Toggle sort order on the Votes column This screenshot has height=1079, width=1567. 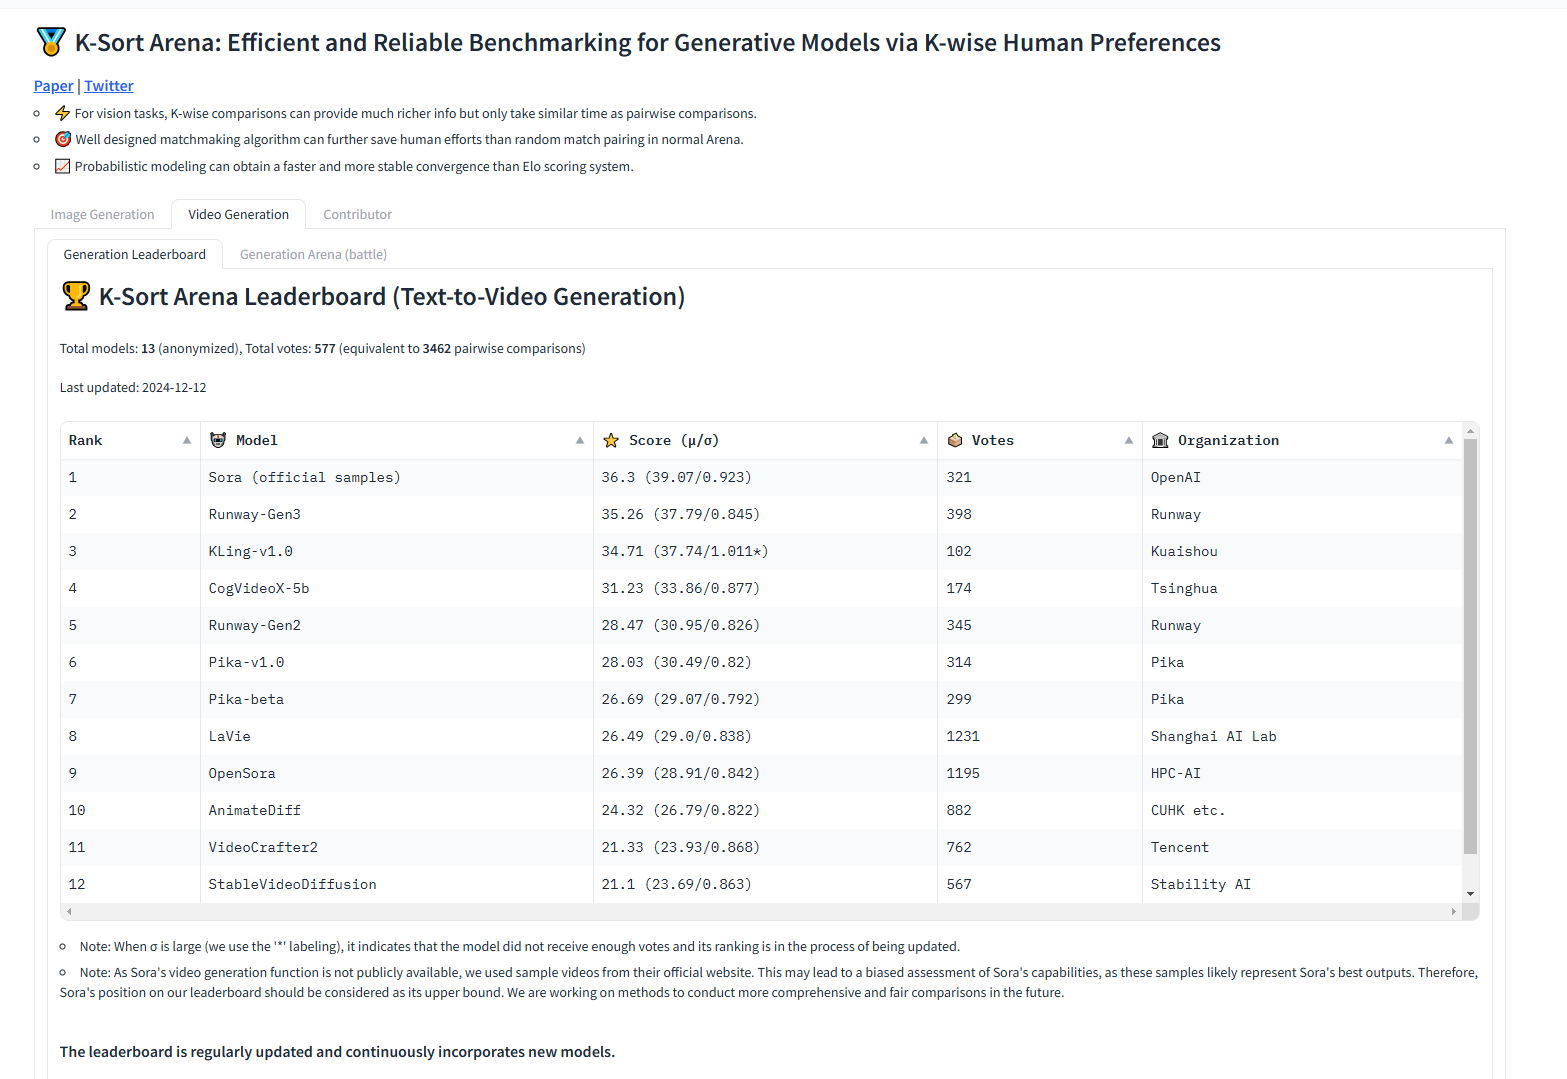click(x=1129, y=440)
